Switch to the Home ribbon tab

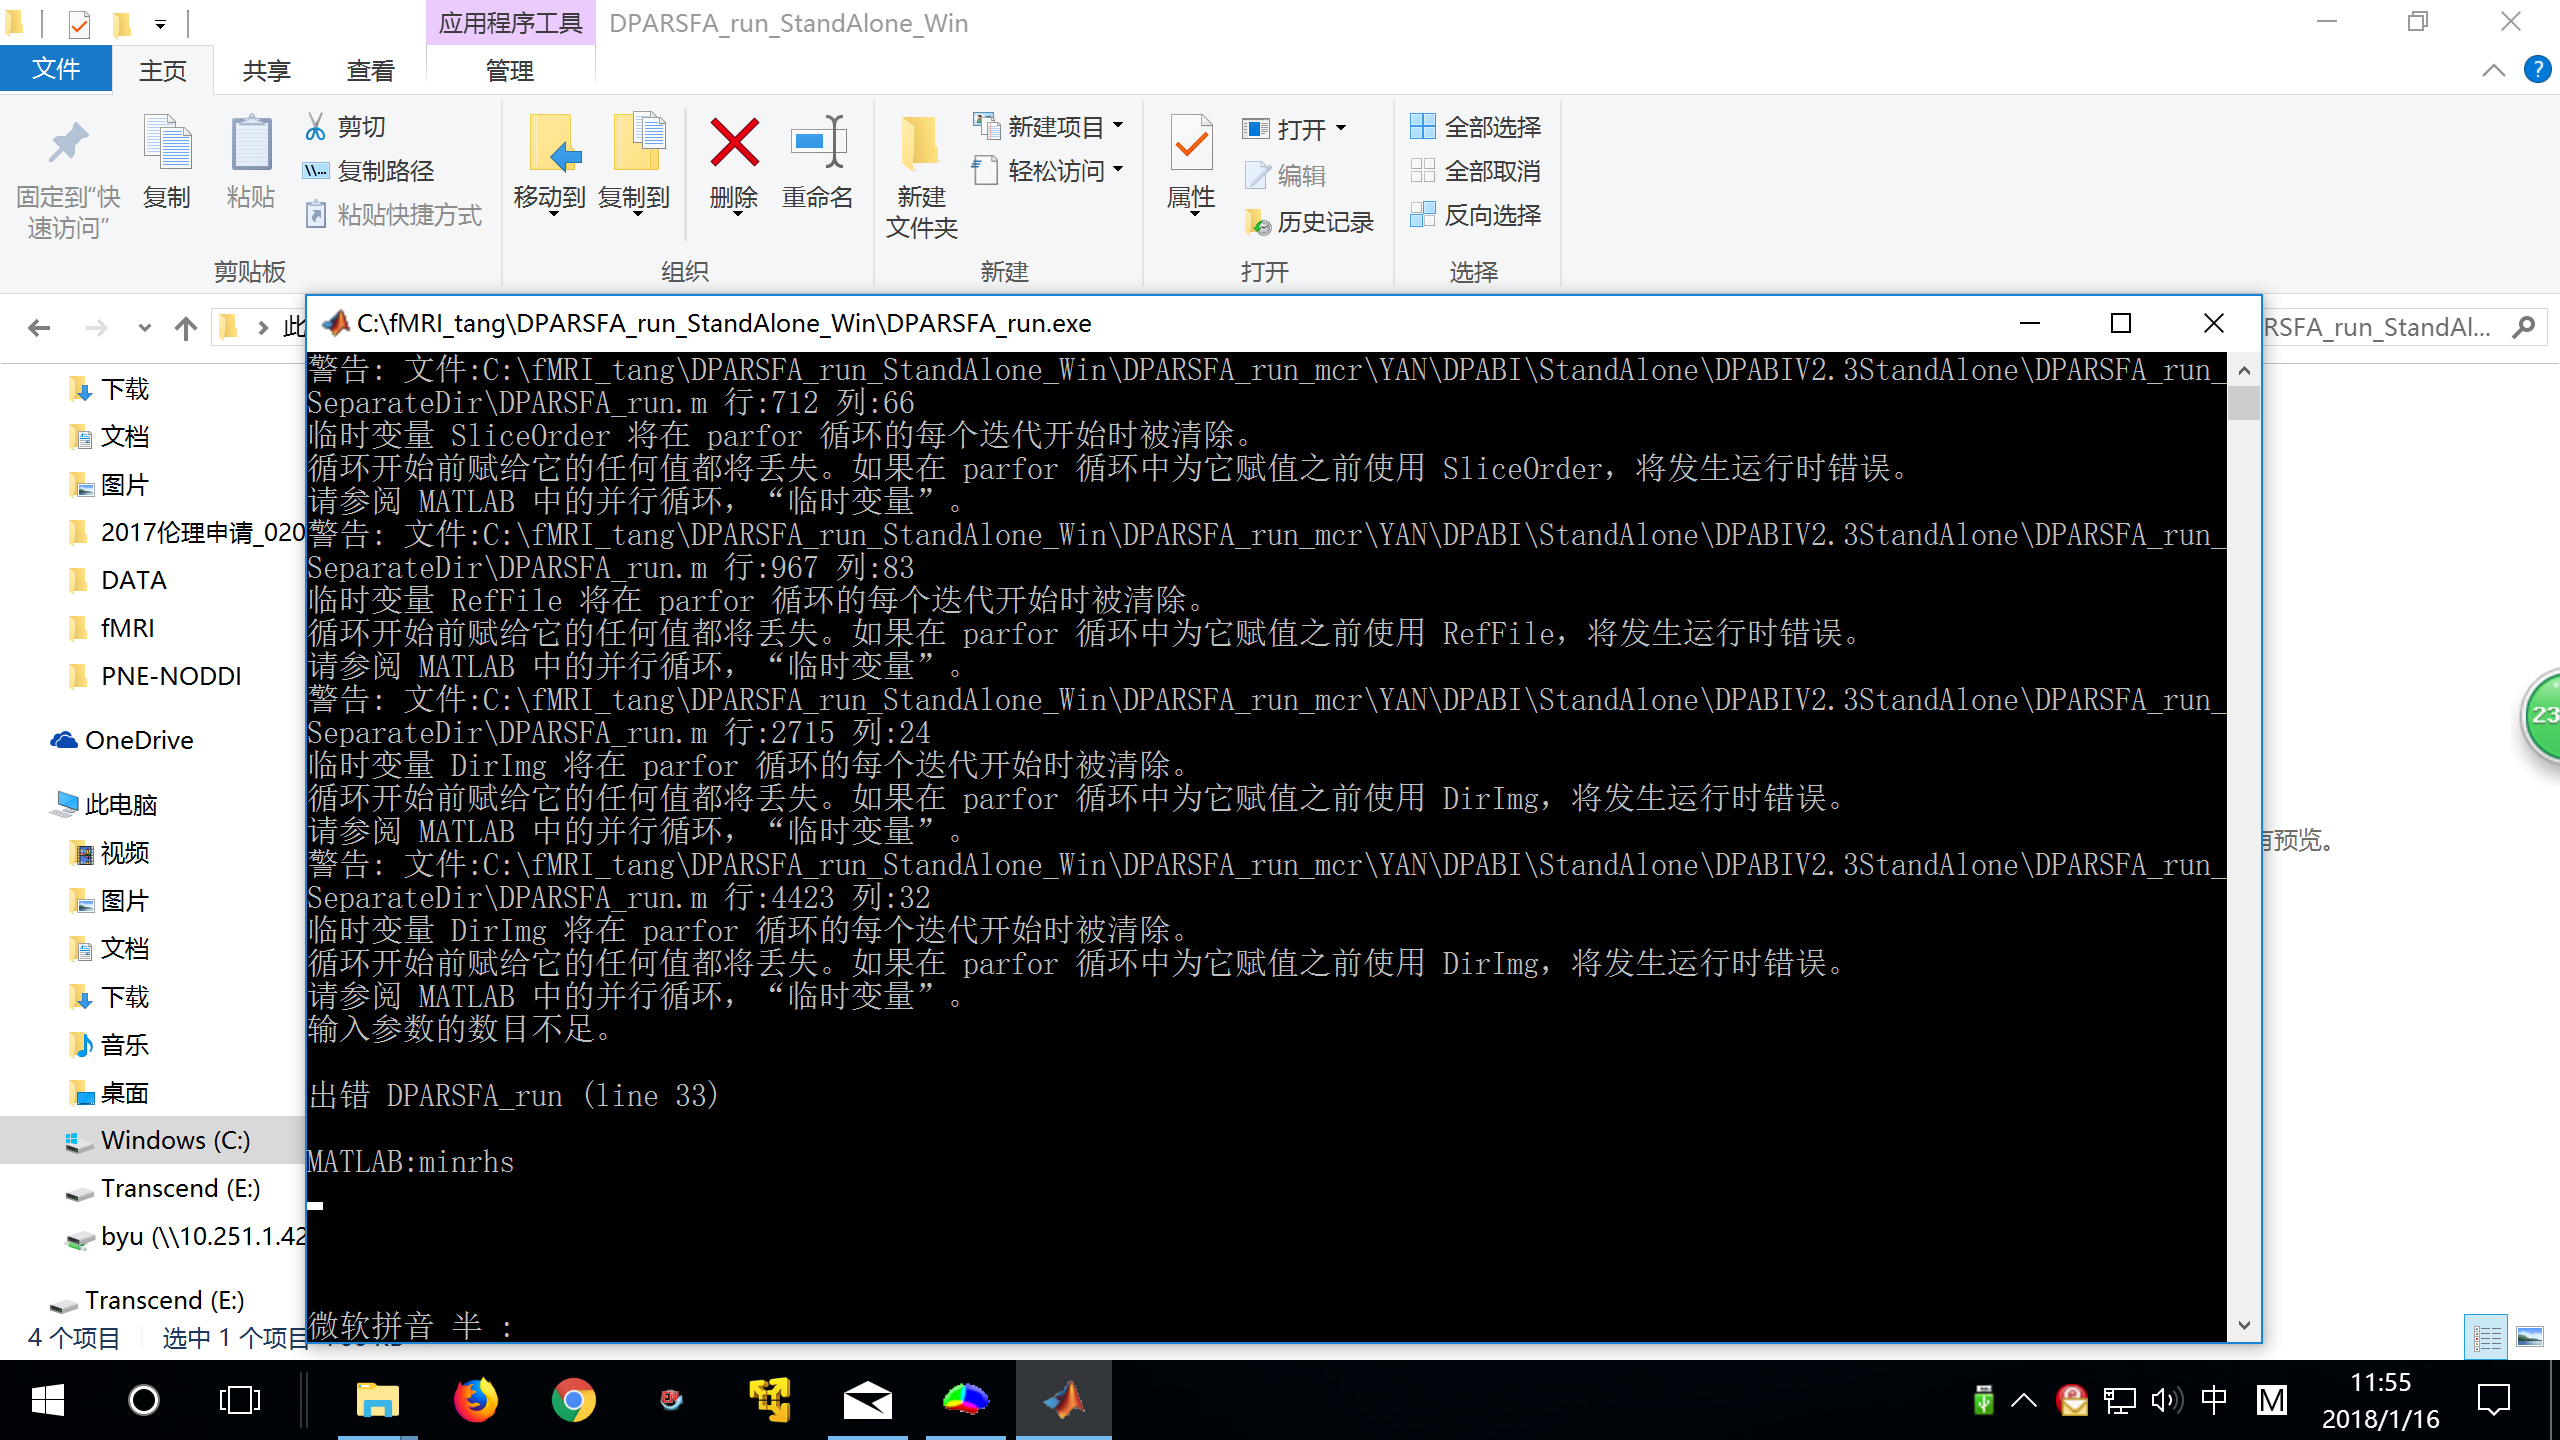[163, 70]
